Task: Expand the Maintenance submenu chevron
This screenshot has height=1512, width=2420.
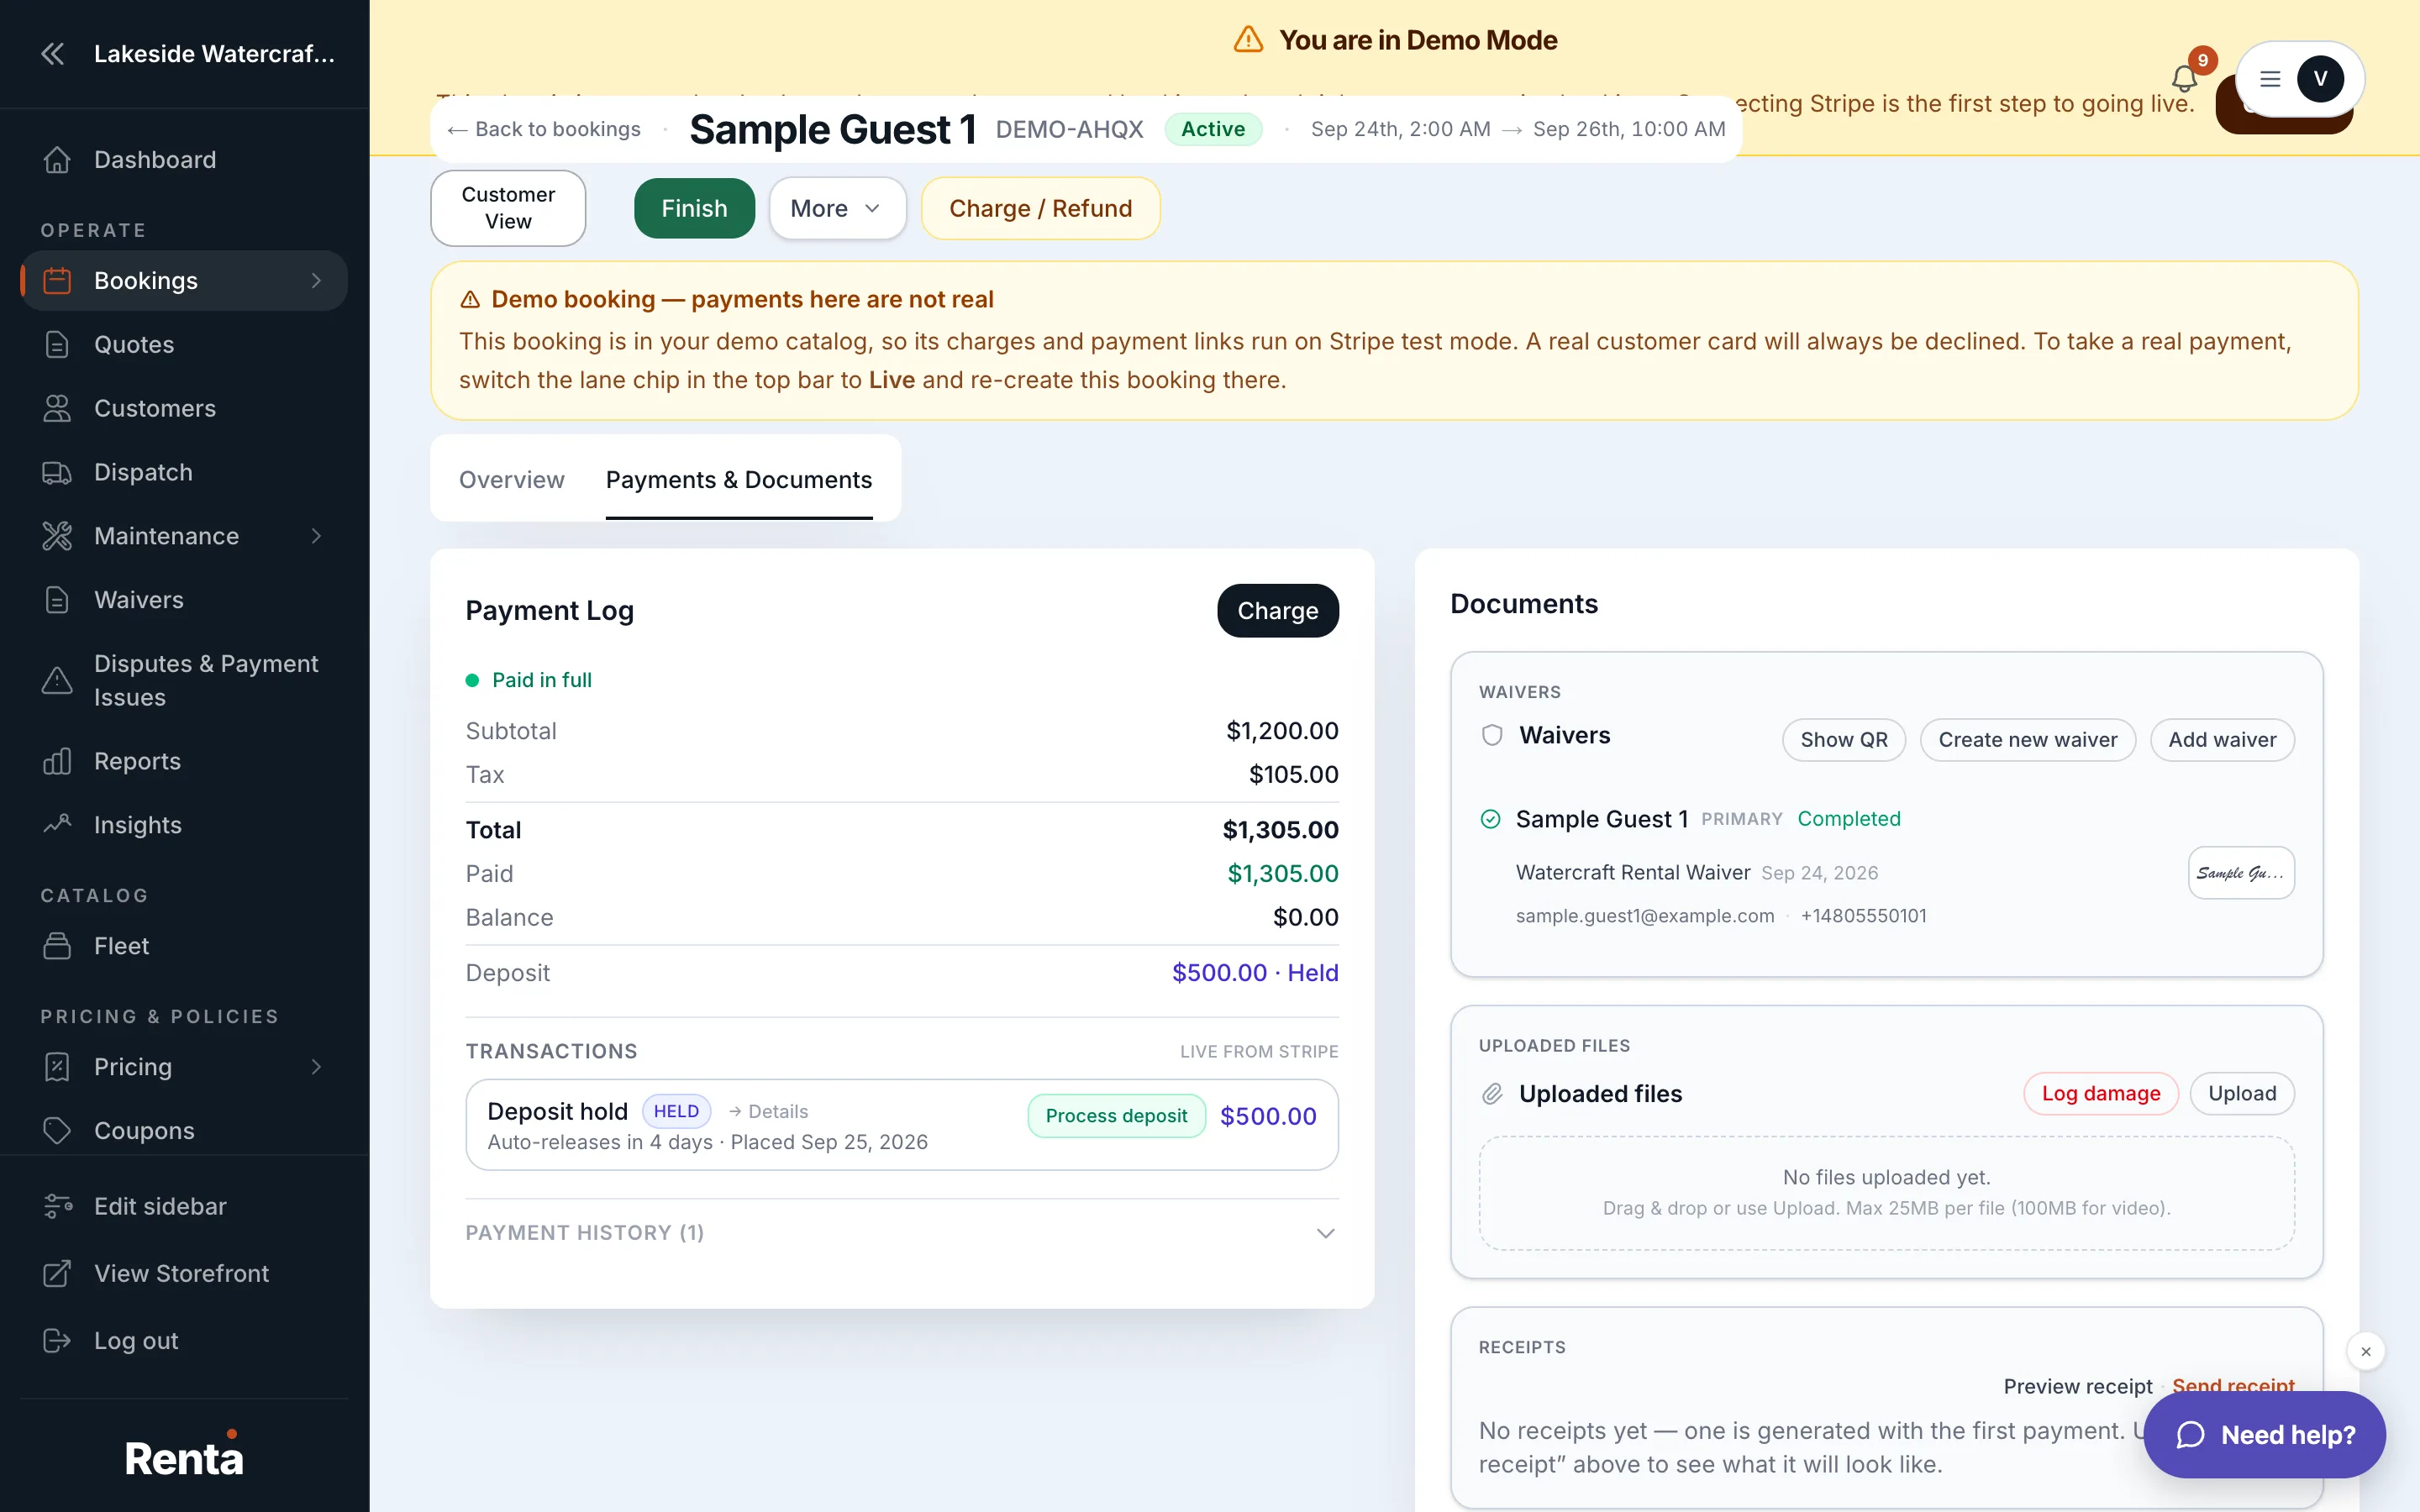Action: [317, 536]
